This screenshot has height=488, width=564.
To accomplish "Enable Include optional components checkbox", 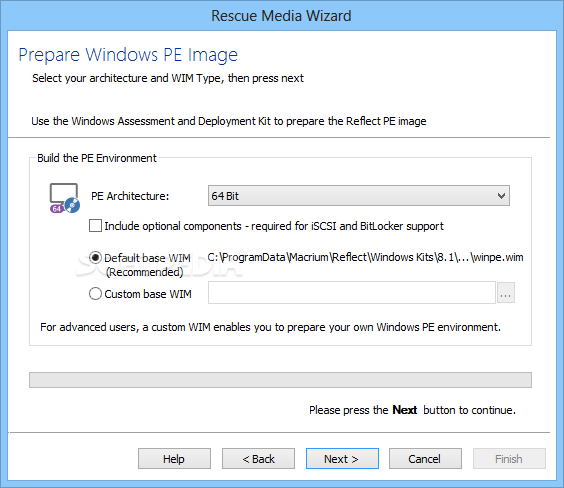I will click(95, 226).
